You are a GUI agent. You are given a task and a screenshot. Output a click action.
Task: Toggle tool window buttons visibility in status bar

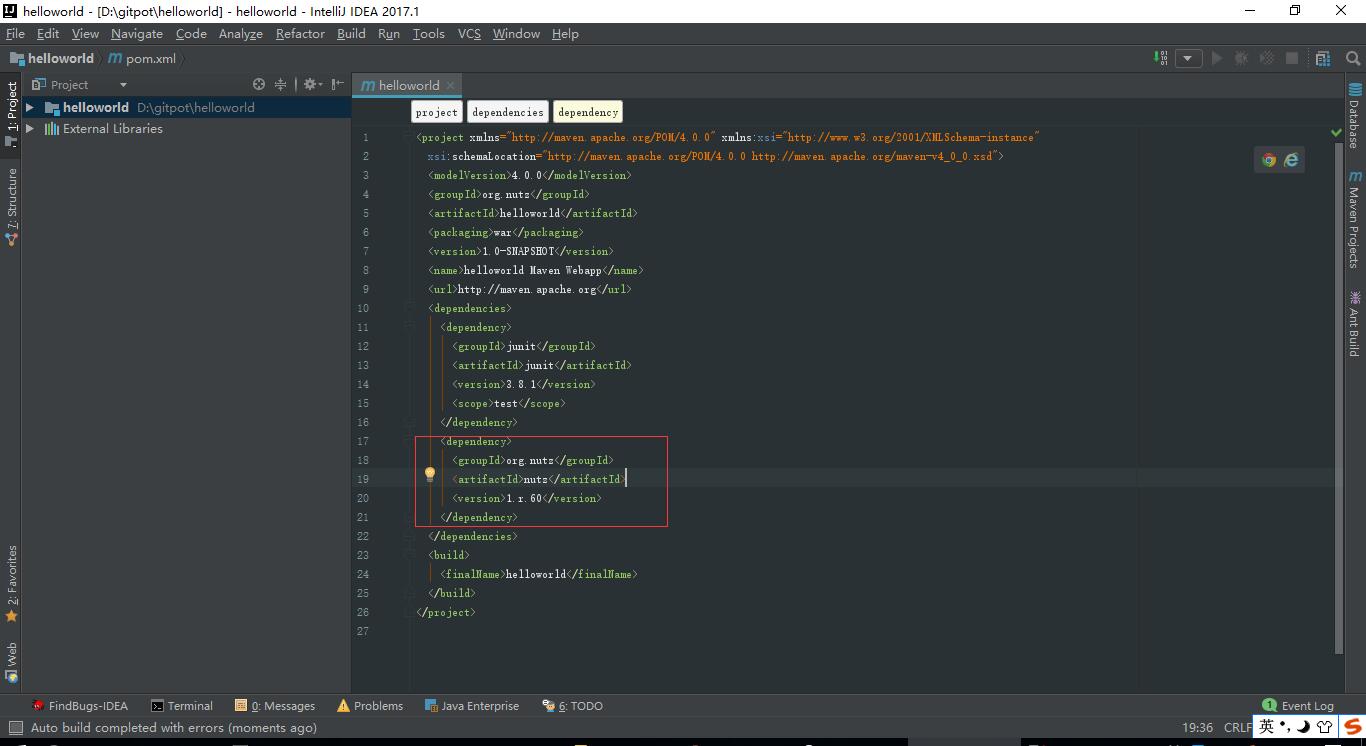pos(14,728)
